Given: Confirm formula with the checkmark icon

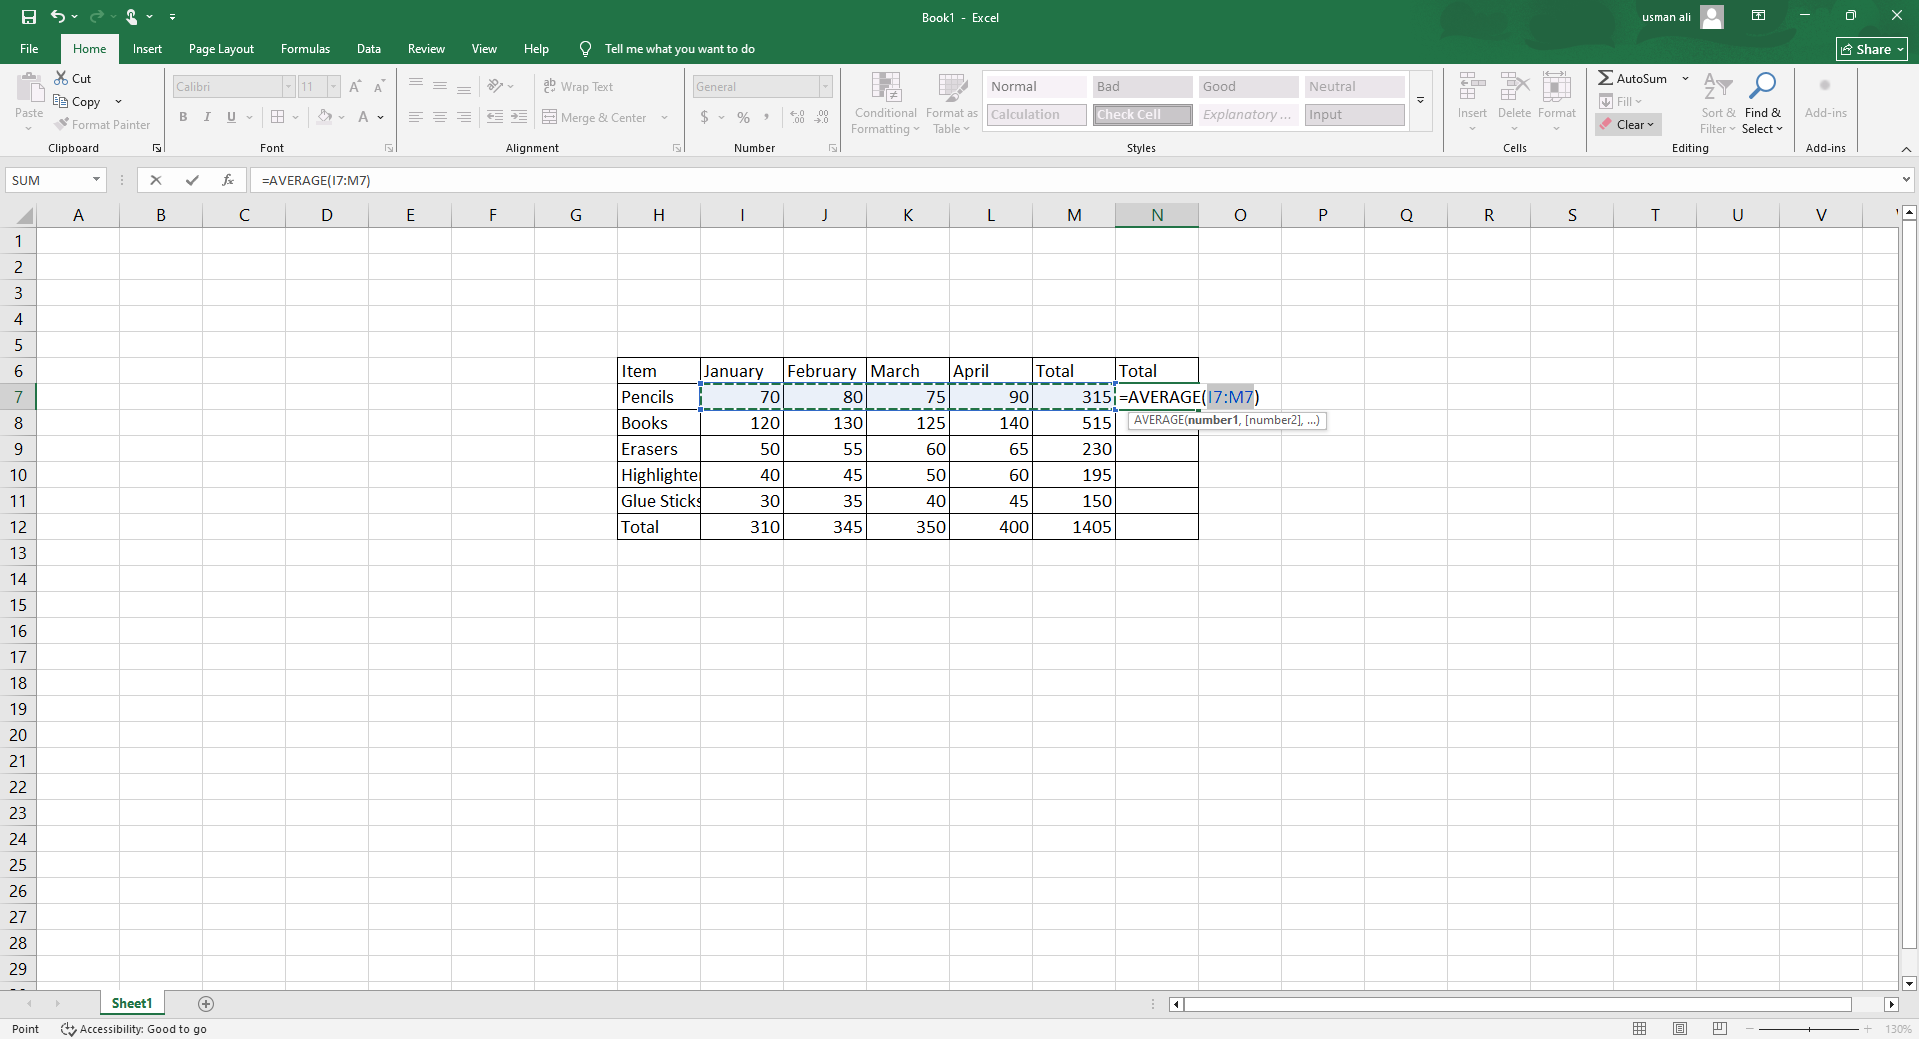Looking at the screenshot, I should [192, 180].
